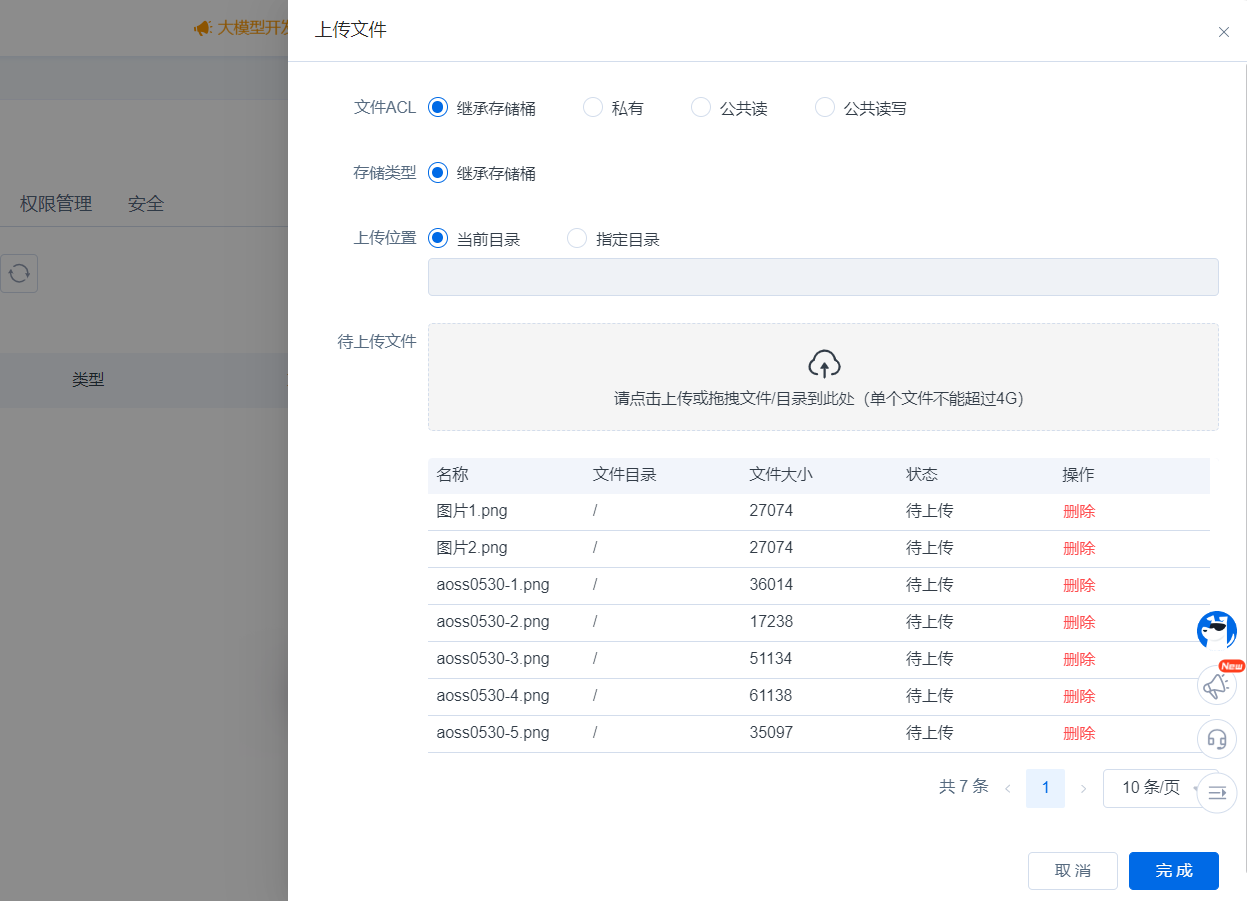Viewport: 1247px width, 901px height.
Task: Delete 图片1.png via its 删除 link
Action: pyautogui.click(x=1079, y=511)
